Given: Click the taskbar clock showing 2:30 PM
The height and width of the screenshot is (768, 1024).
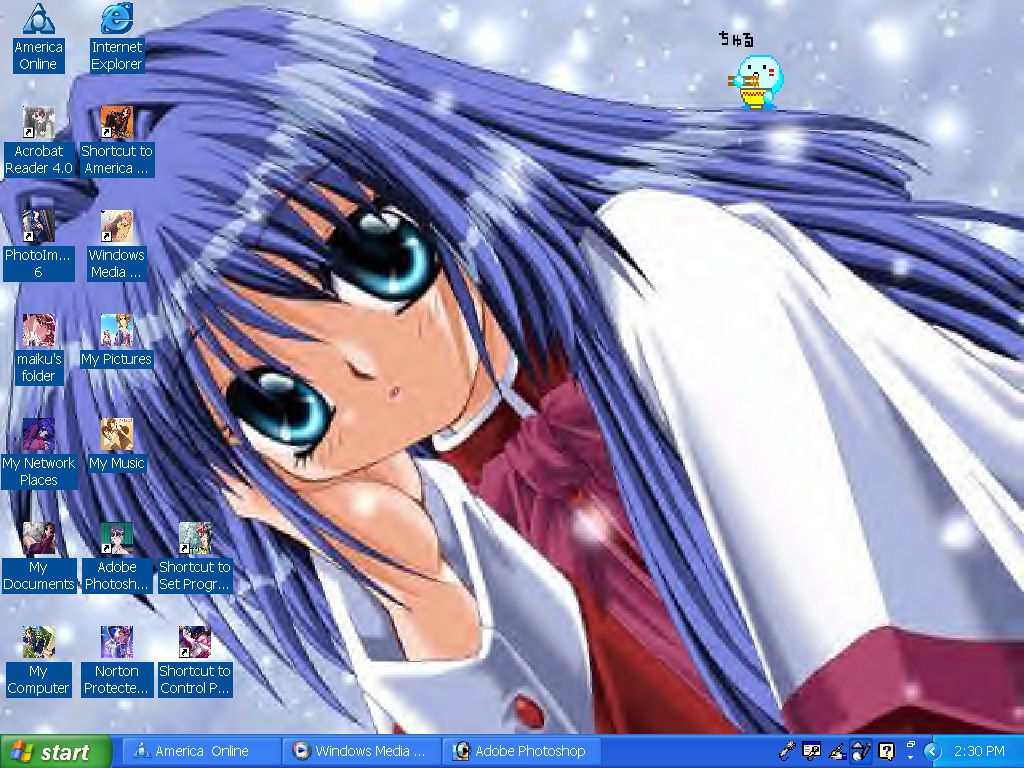Looking at the screenshot, I should tap(979, 751).
